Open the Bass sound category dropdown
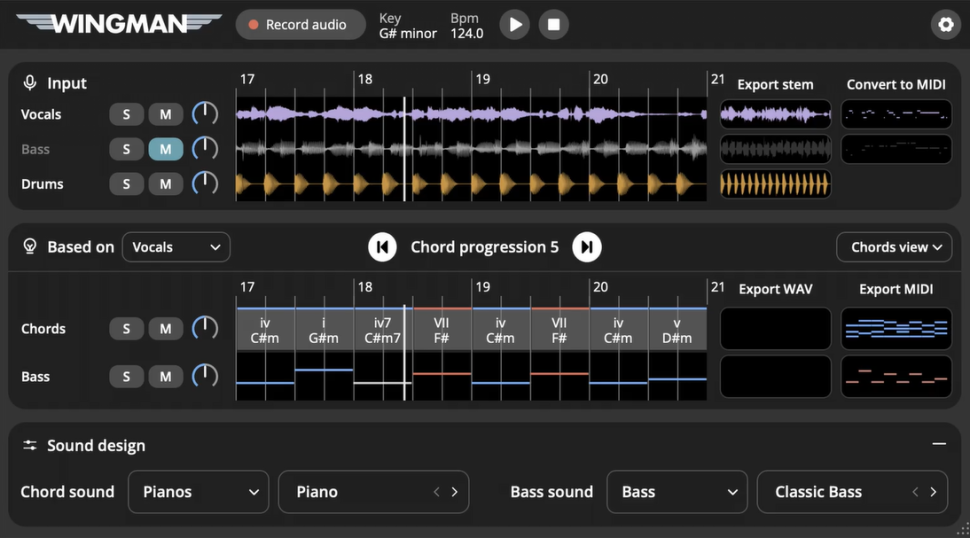 pyautogui.click(x=677, y=492)
